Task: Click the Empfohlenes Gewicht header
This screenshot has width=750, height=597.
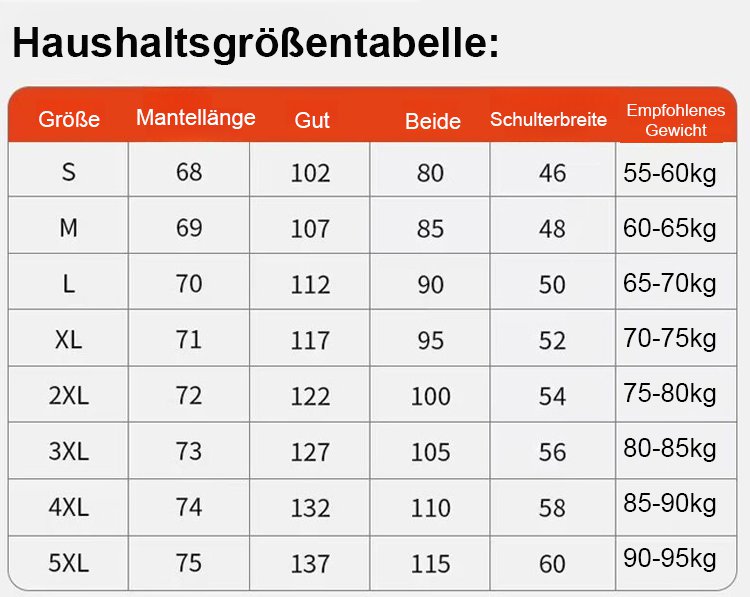Action: 675,120
